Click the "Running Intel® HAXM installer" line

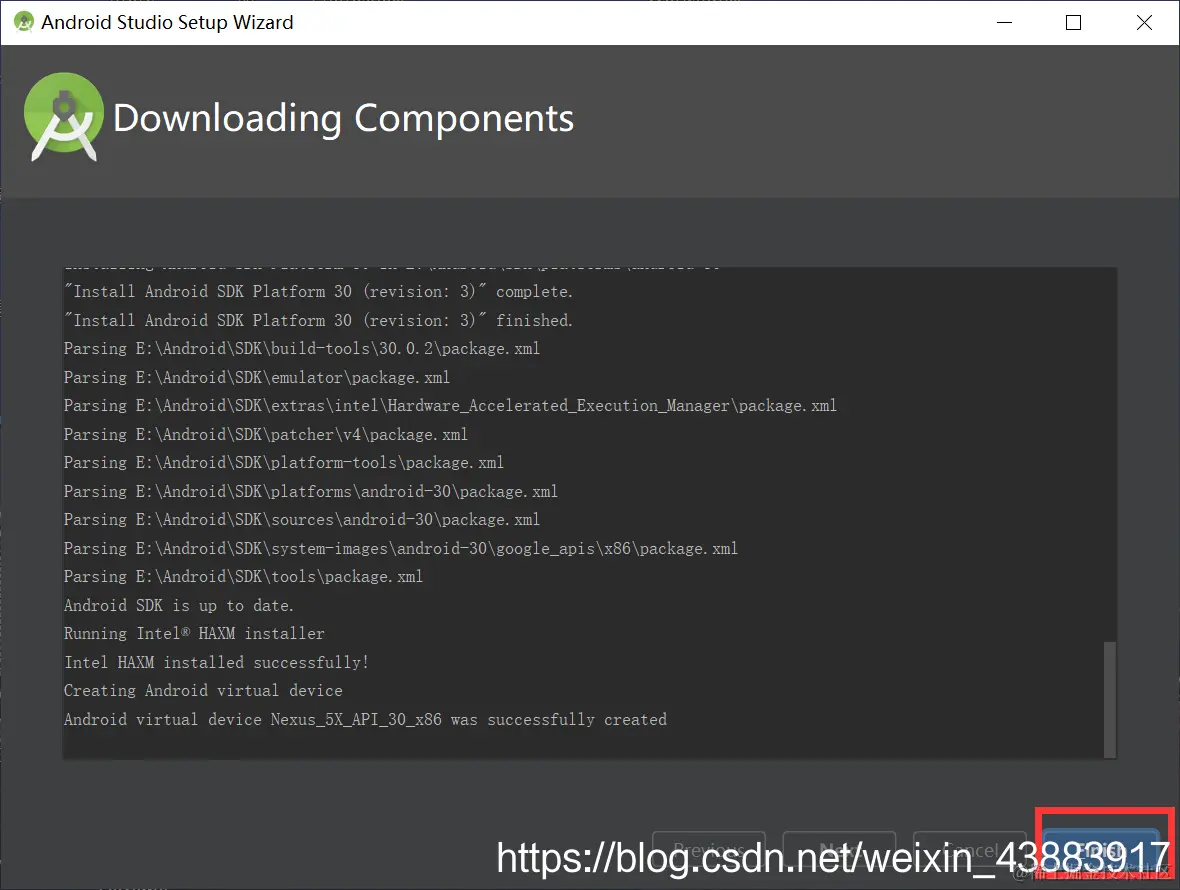pos(194,634)
